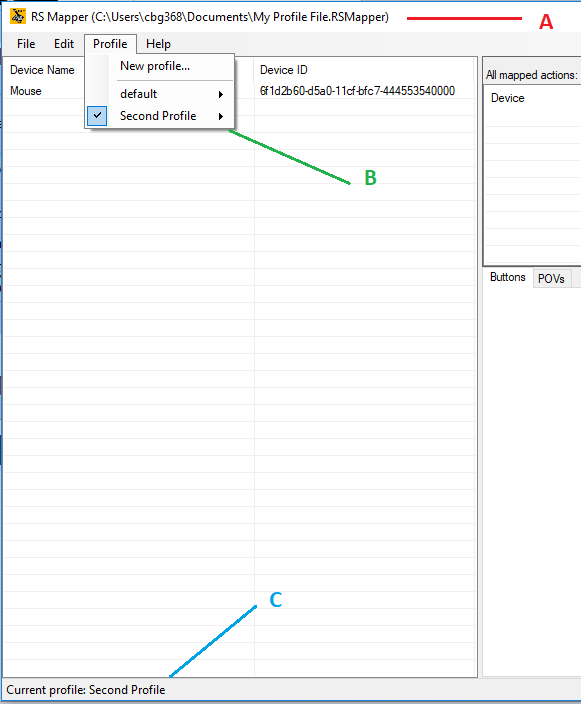Click the Device ID column header
Image resolution: width=581 pixels, height=704 pixels.
pos(284,70)
